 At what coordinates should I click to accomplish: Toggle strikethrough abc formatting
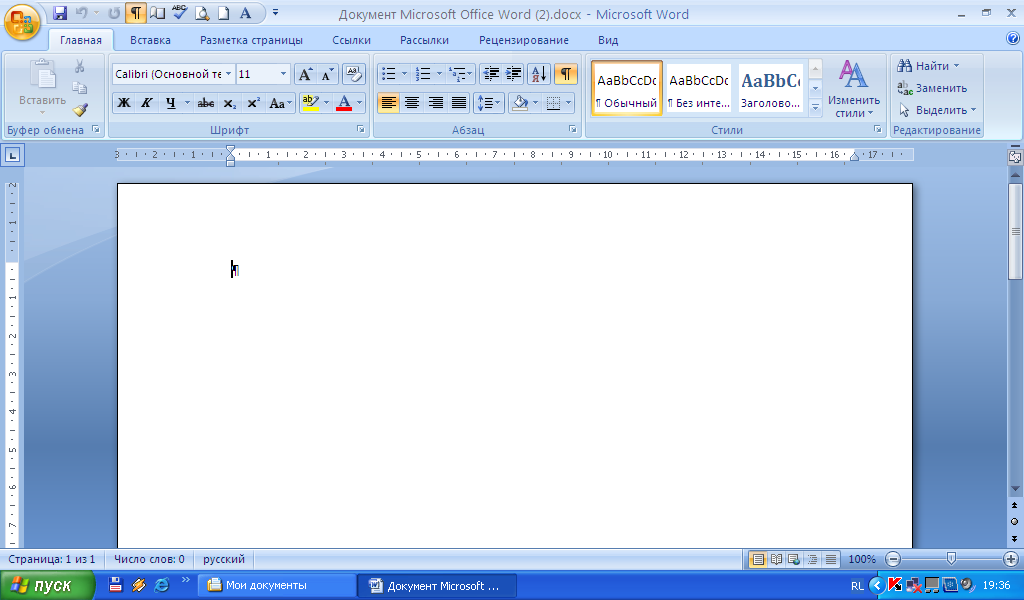click(206, 103)
